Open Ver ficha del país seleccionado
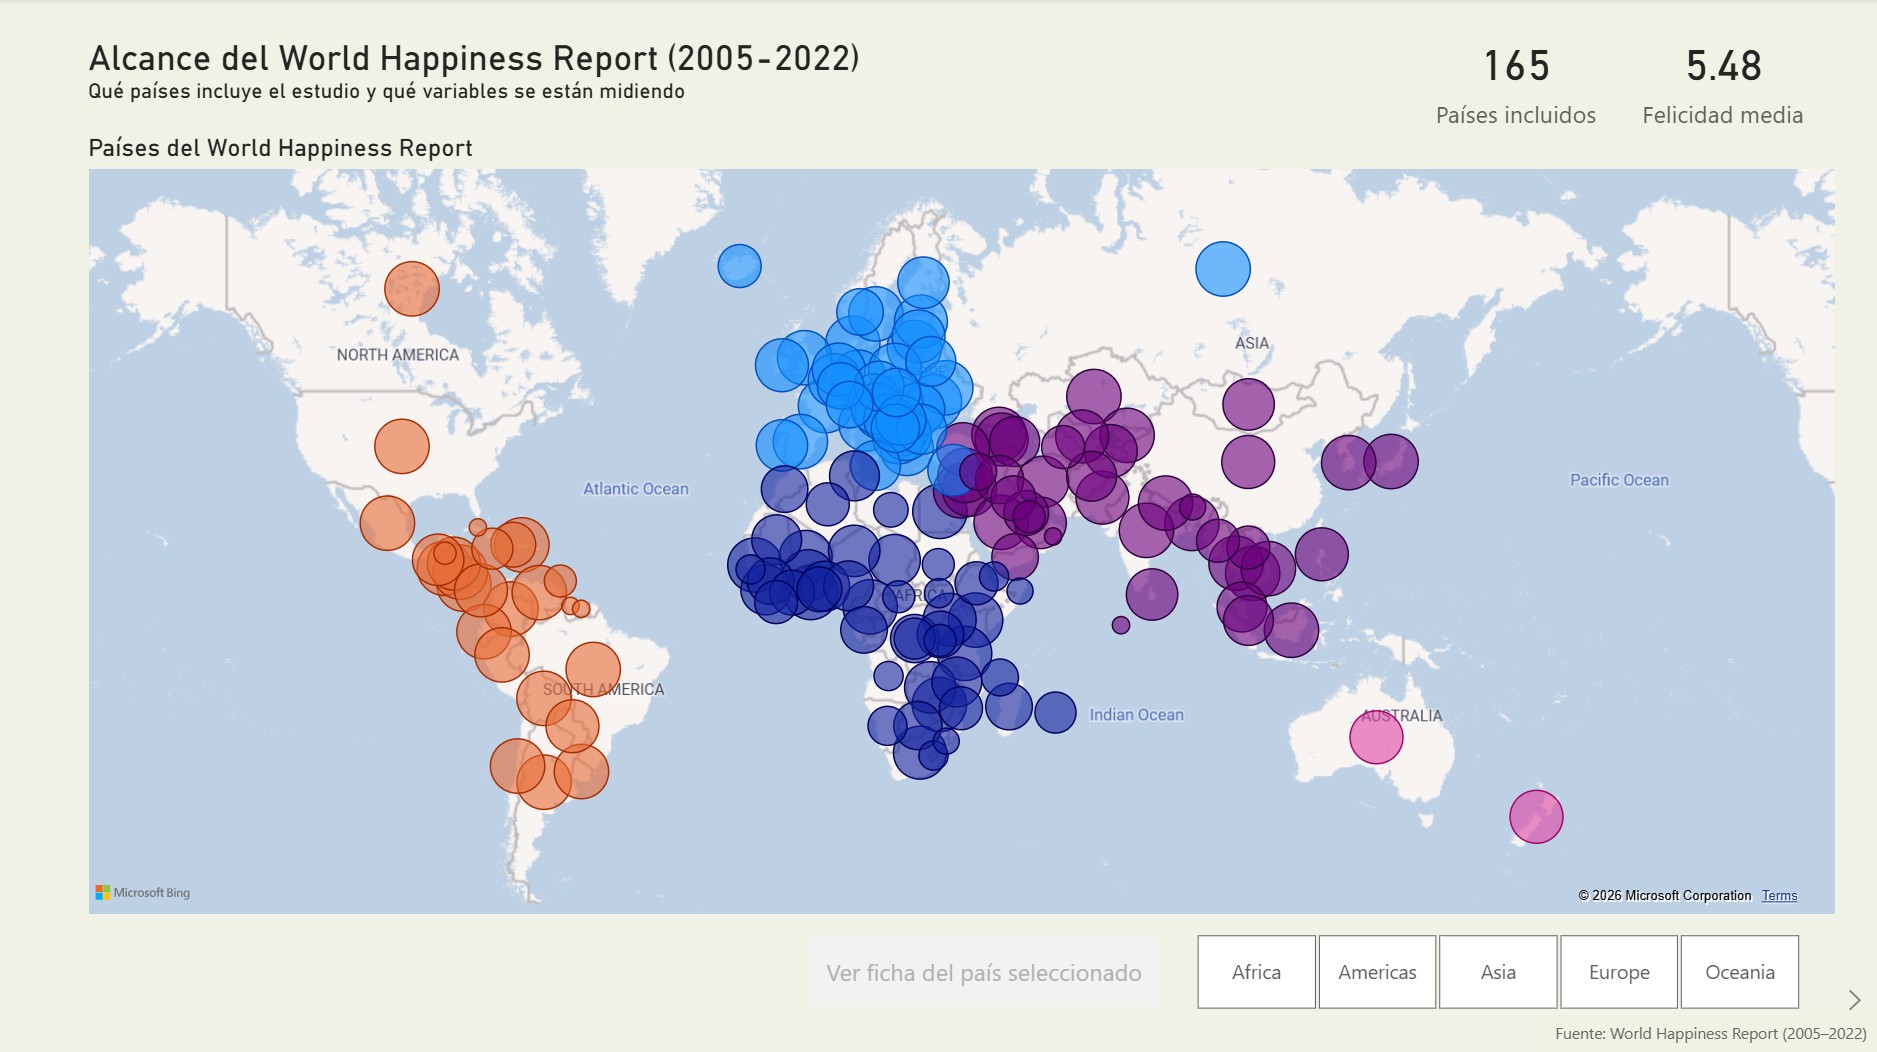The width and height of the screenshot is (1877, 1052). pos(984,971)
